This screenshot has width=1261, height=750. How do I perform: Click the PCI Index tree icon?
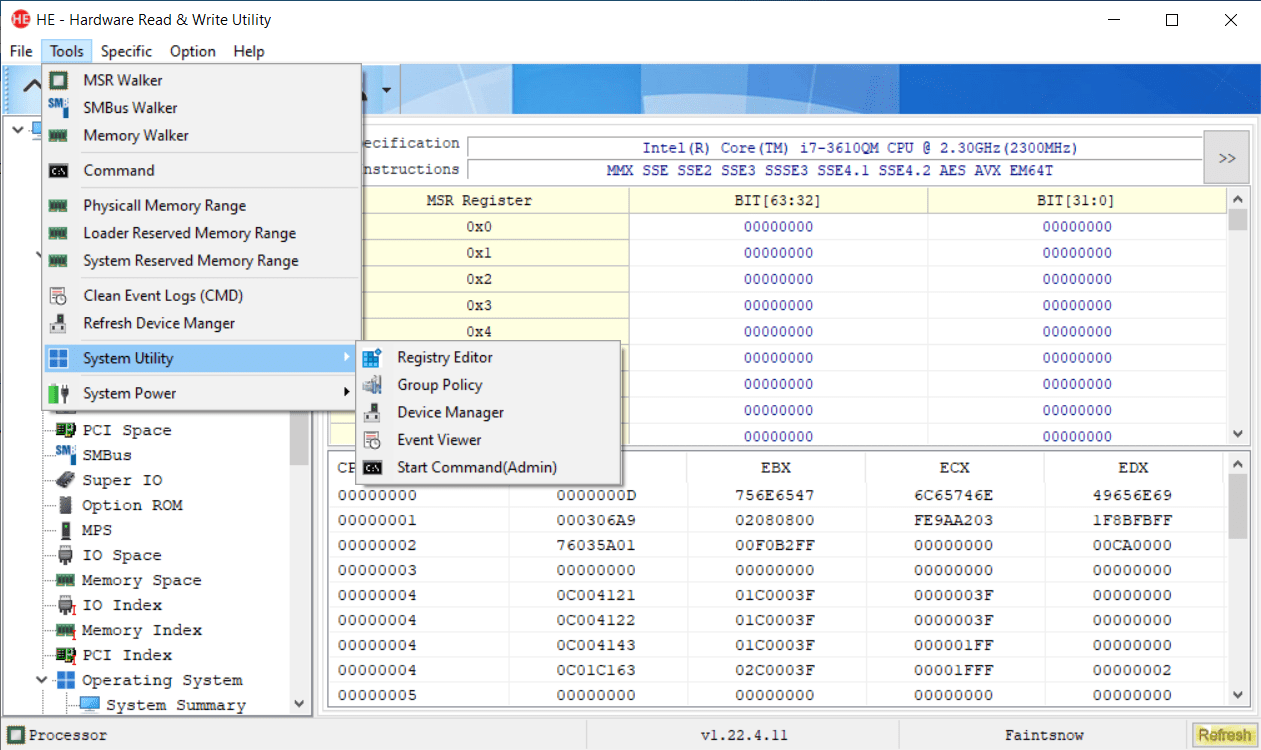[66, 655]
